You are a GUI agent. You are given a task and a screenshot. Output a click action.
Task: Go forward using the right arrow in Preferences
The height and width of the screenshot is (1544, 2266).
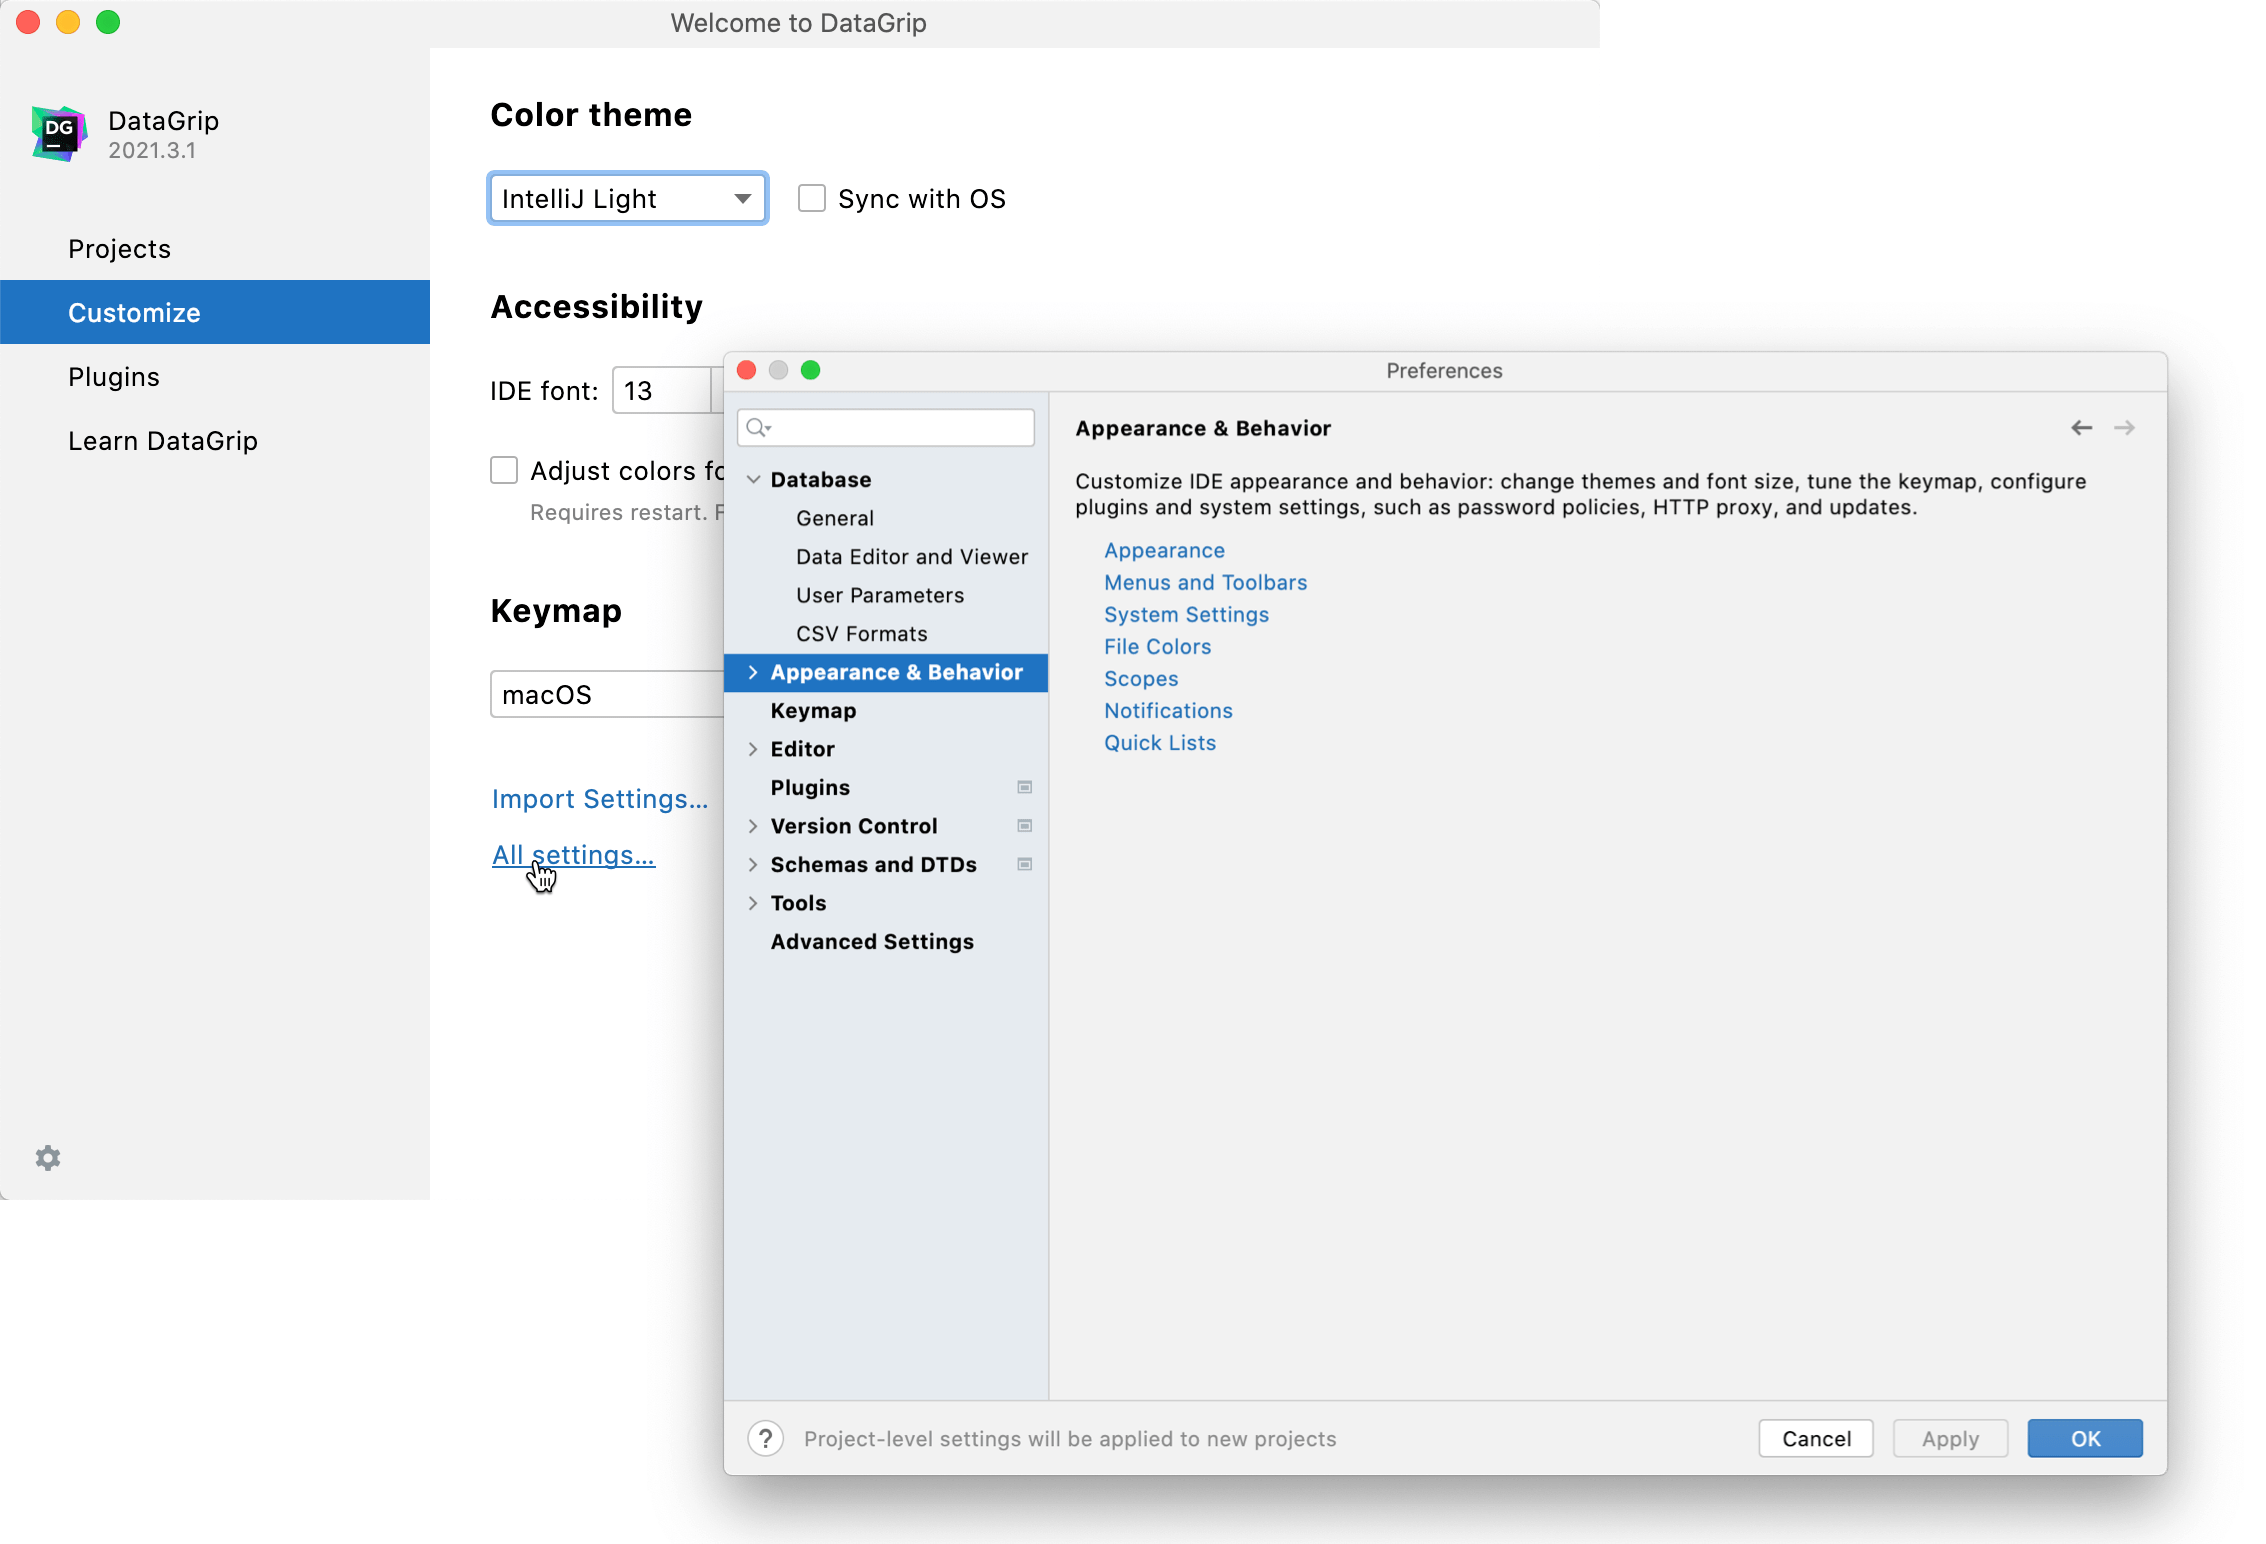(x=2125, y=428)
